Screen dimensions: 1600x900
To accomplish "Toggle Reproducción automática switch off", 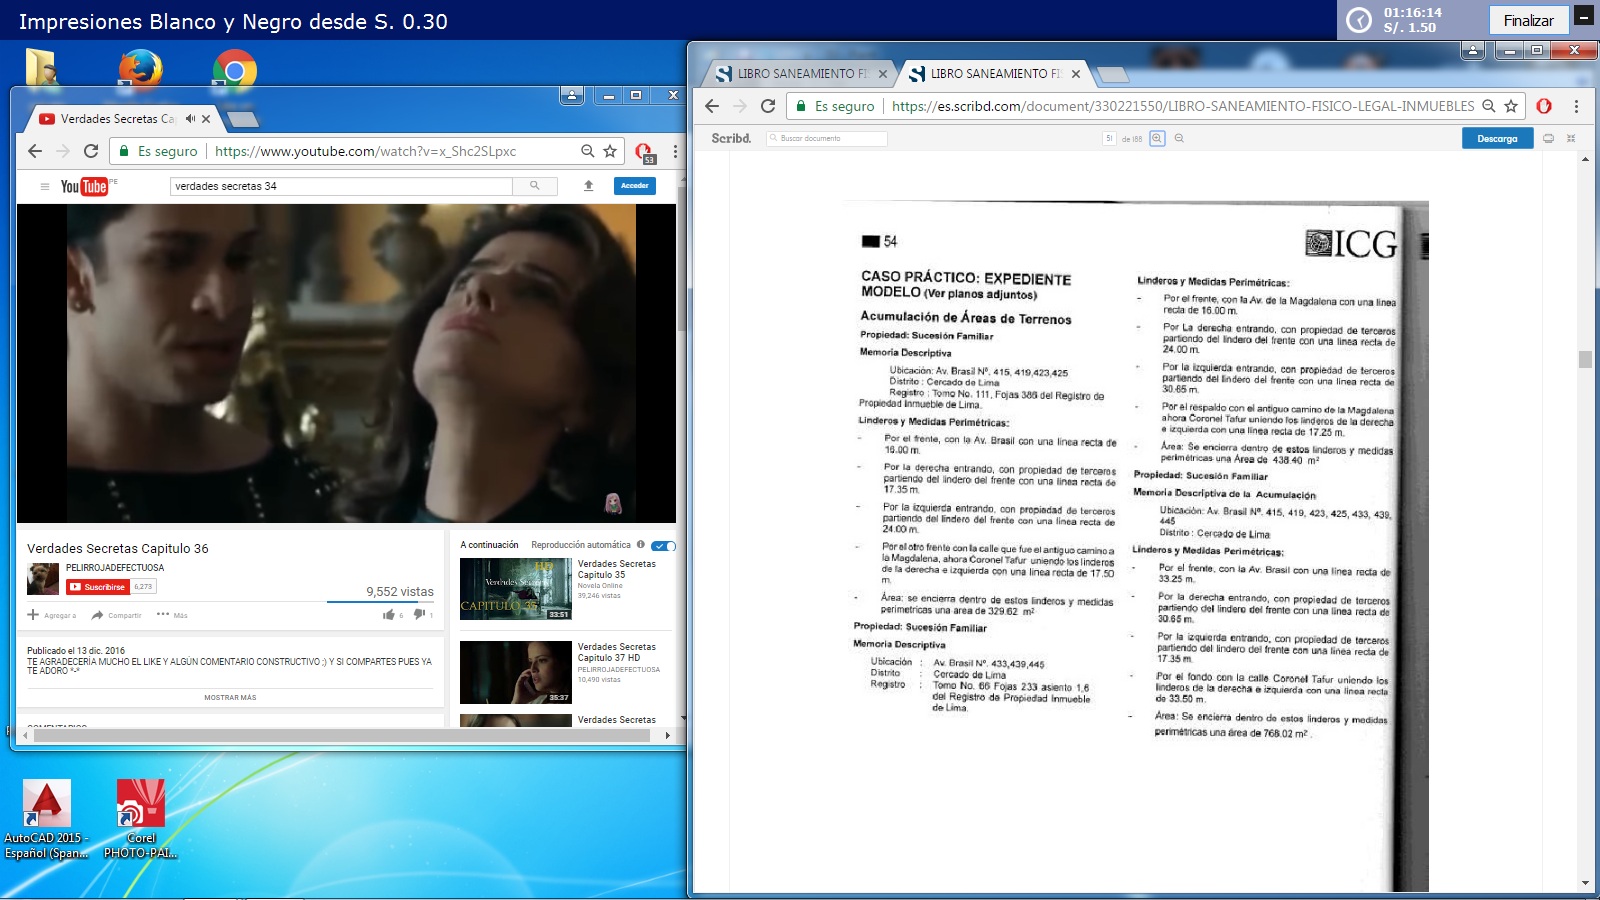I will tap(663, 546).
